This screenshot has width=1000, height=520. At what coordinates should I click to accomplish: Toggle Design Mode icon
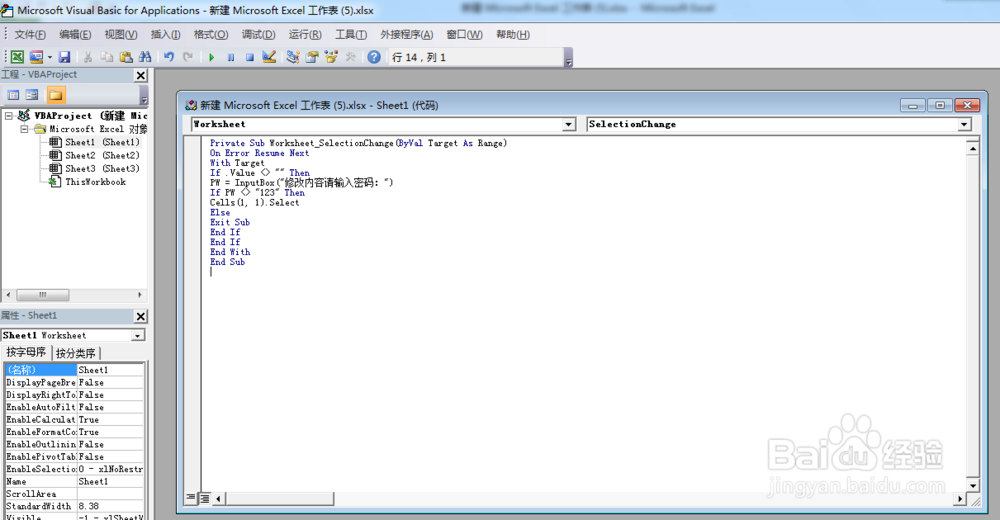point(269,57)
